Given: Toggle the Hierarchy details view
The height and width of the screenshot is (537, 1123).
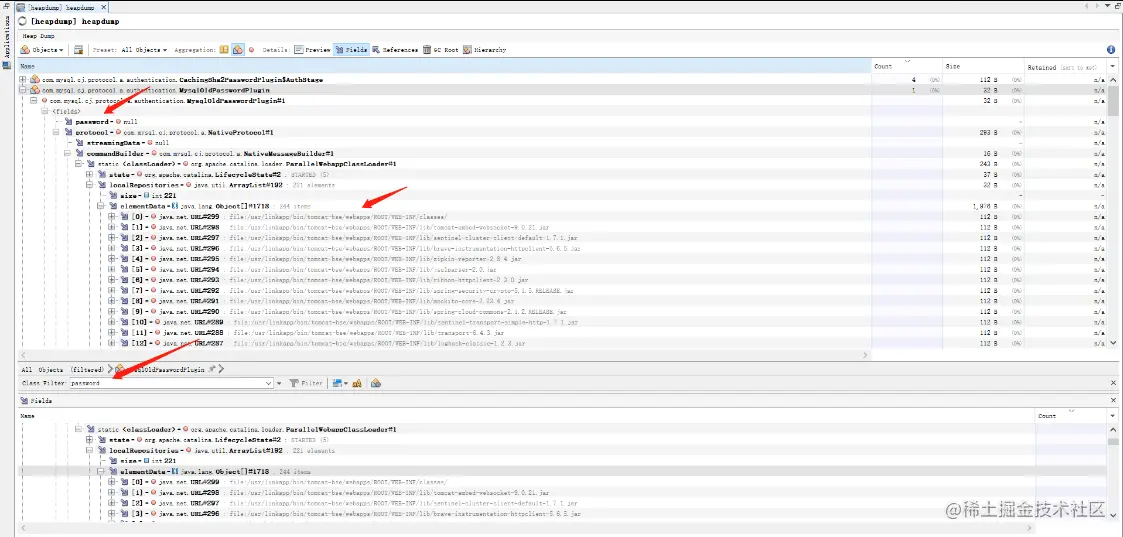Looking at the screenshot, I should coord(484,50).
